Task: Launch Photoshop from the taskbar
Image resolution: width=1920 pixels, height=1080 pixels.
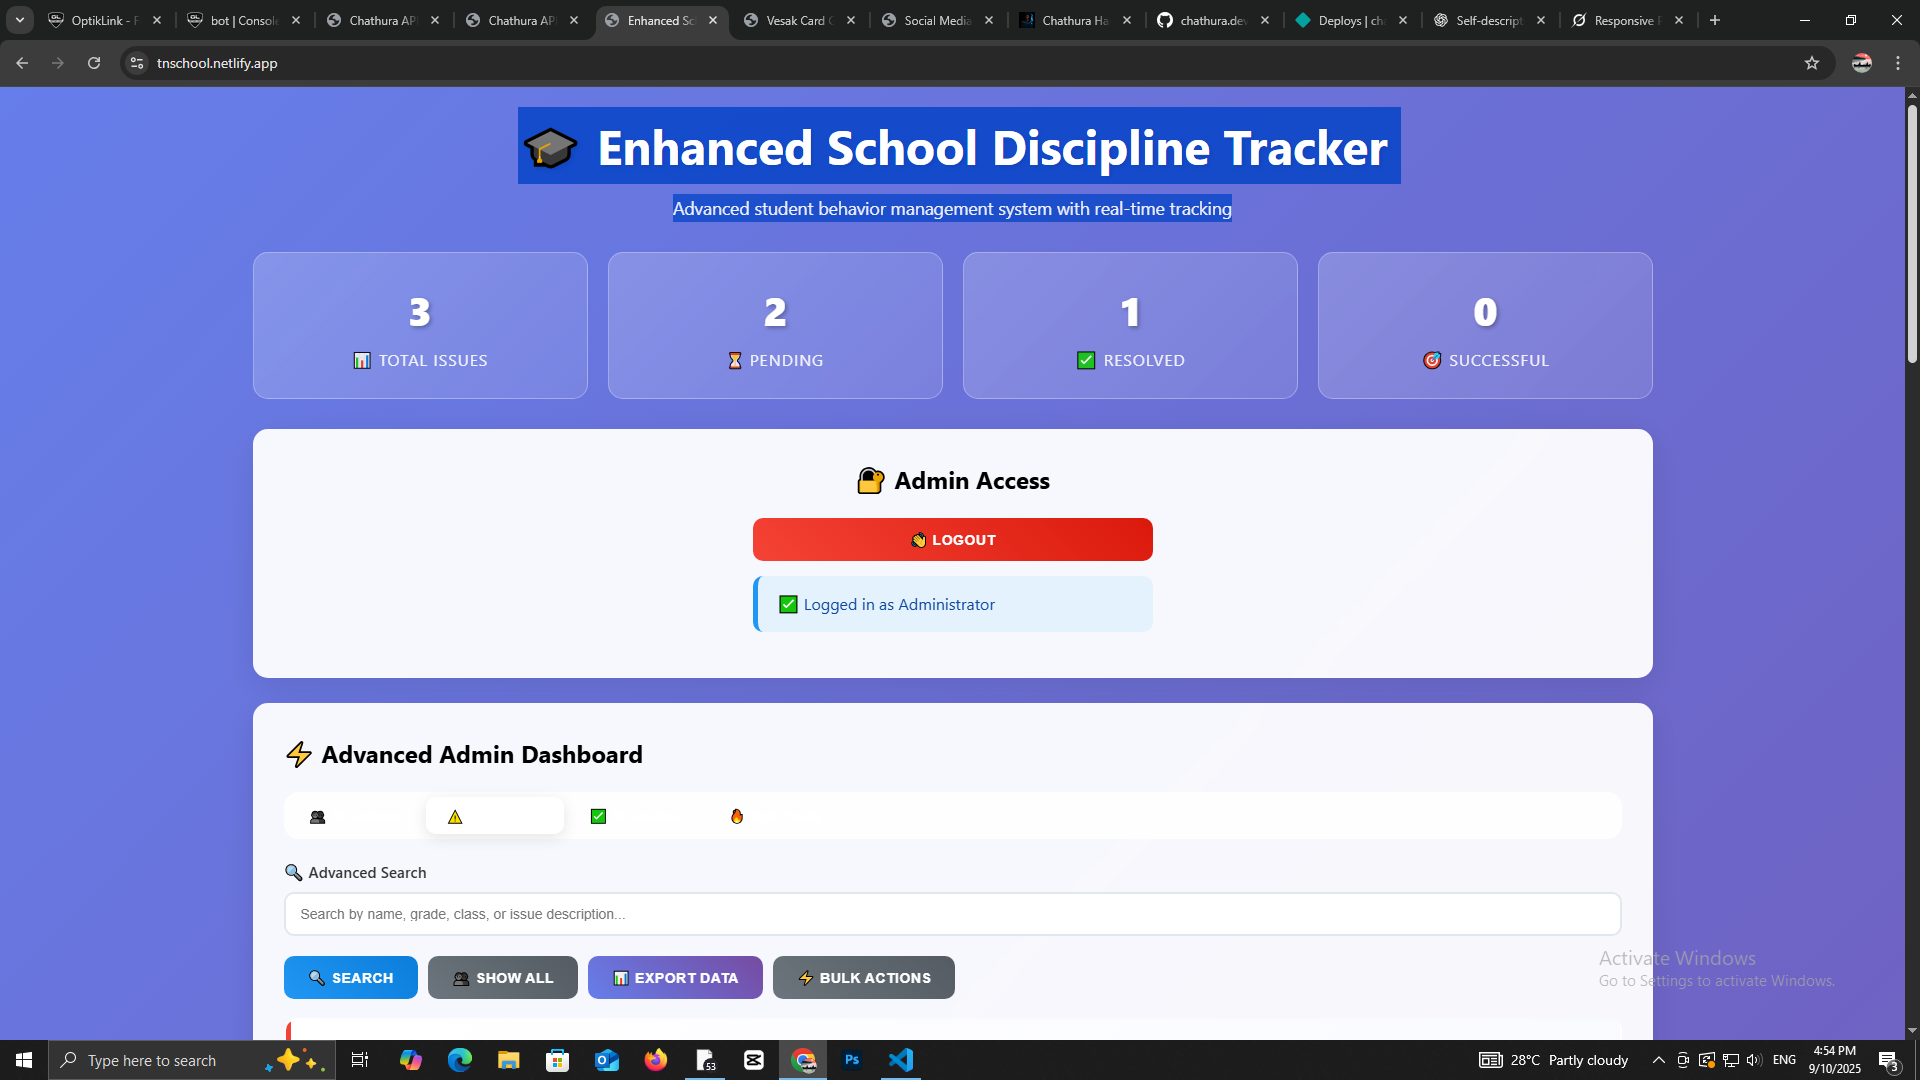Action: click(852, 1060)
